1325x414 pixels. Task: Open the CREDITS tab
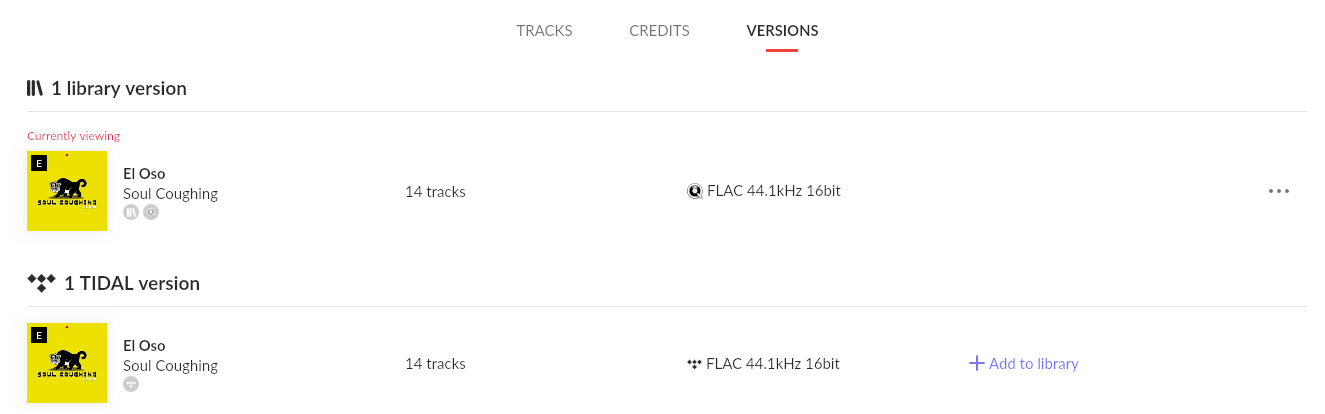[x=659, y=31]
